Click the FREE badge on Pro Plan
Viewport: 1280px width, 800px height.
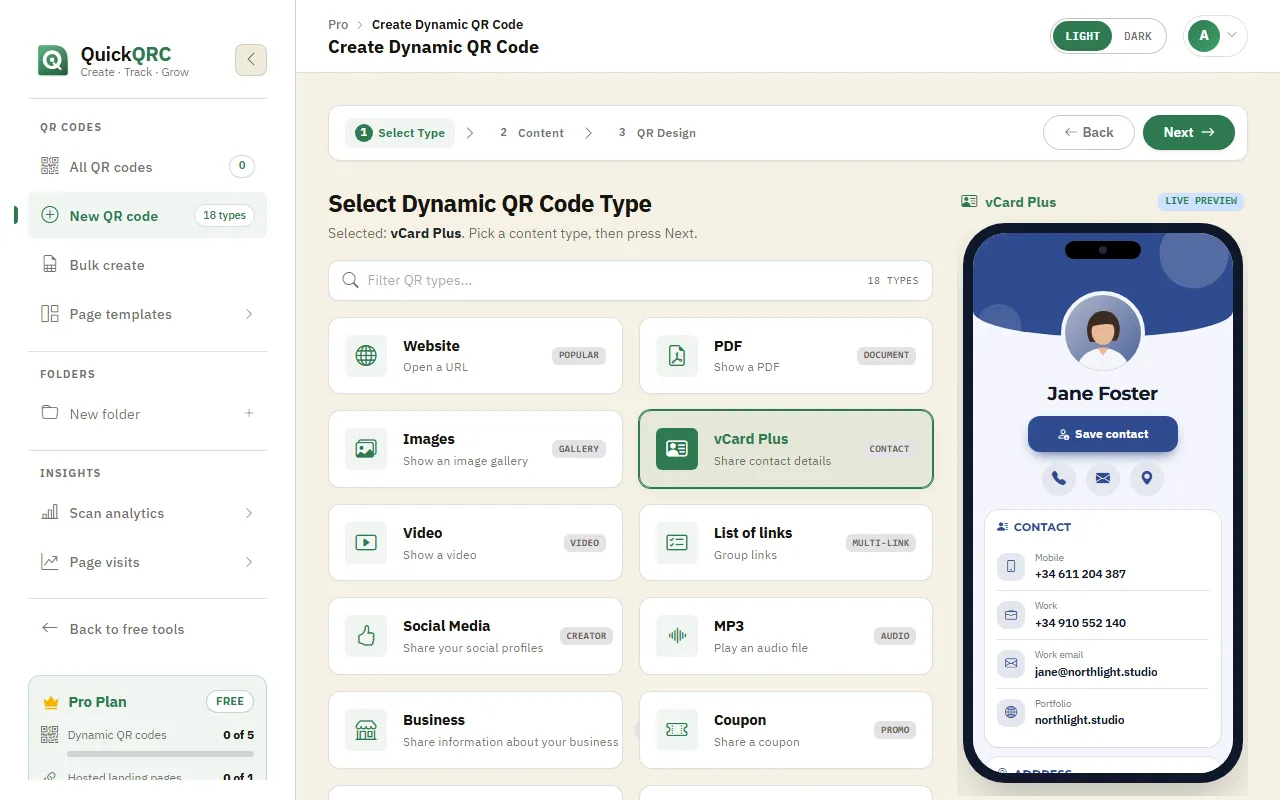click(x=230, y=701)
